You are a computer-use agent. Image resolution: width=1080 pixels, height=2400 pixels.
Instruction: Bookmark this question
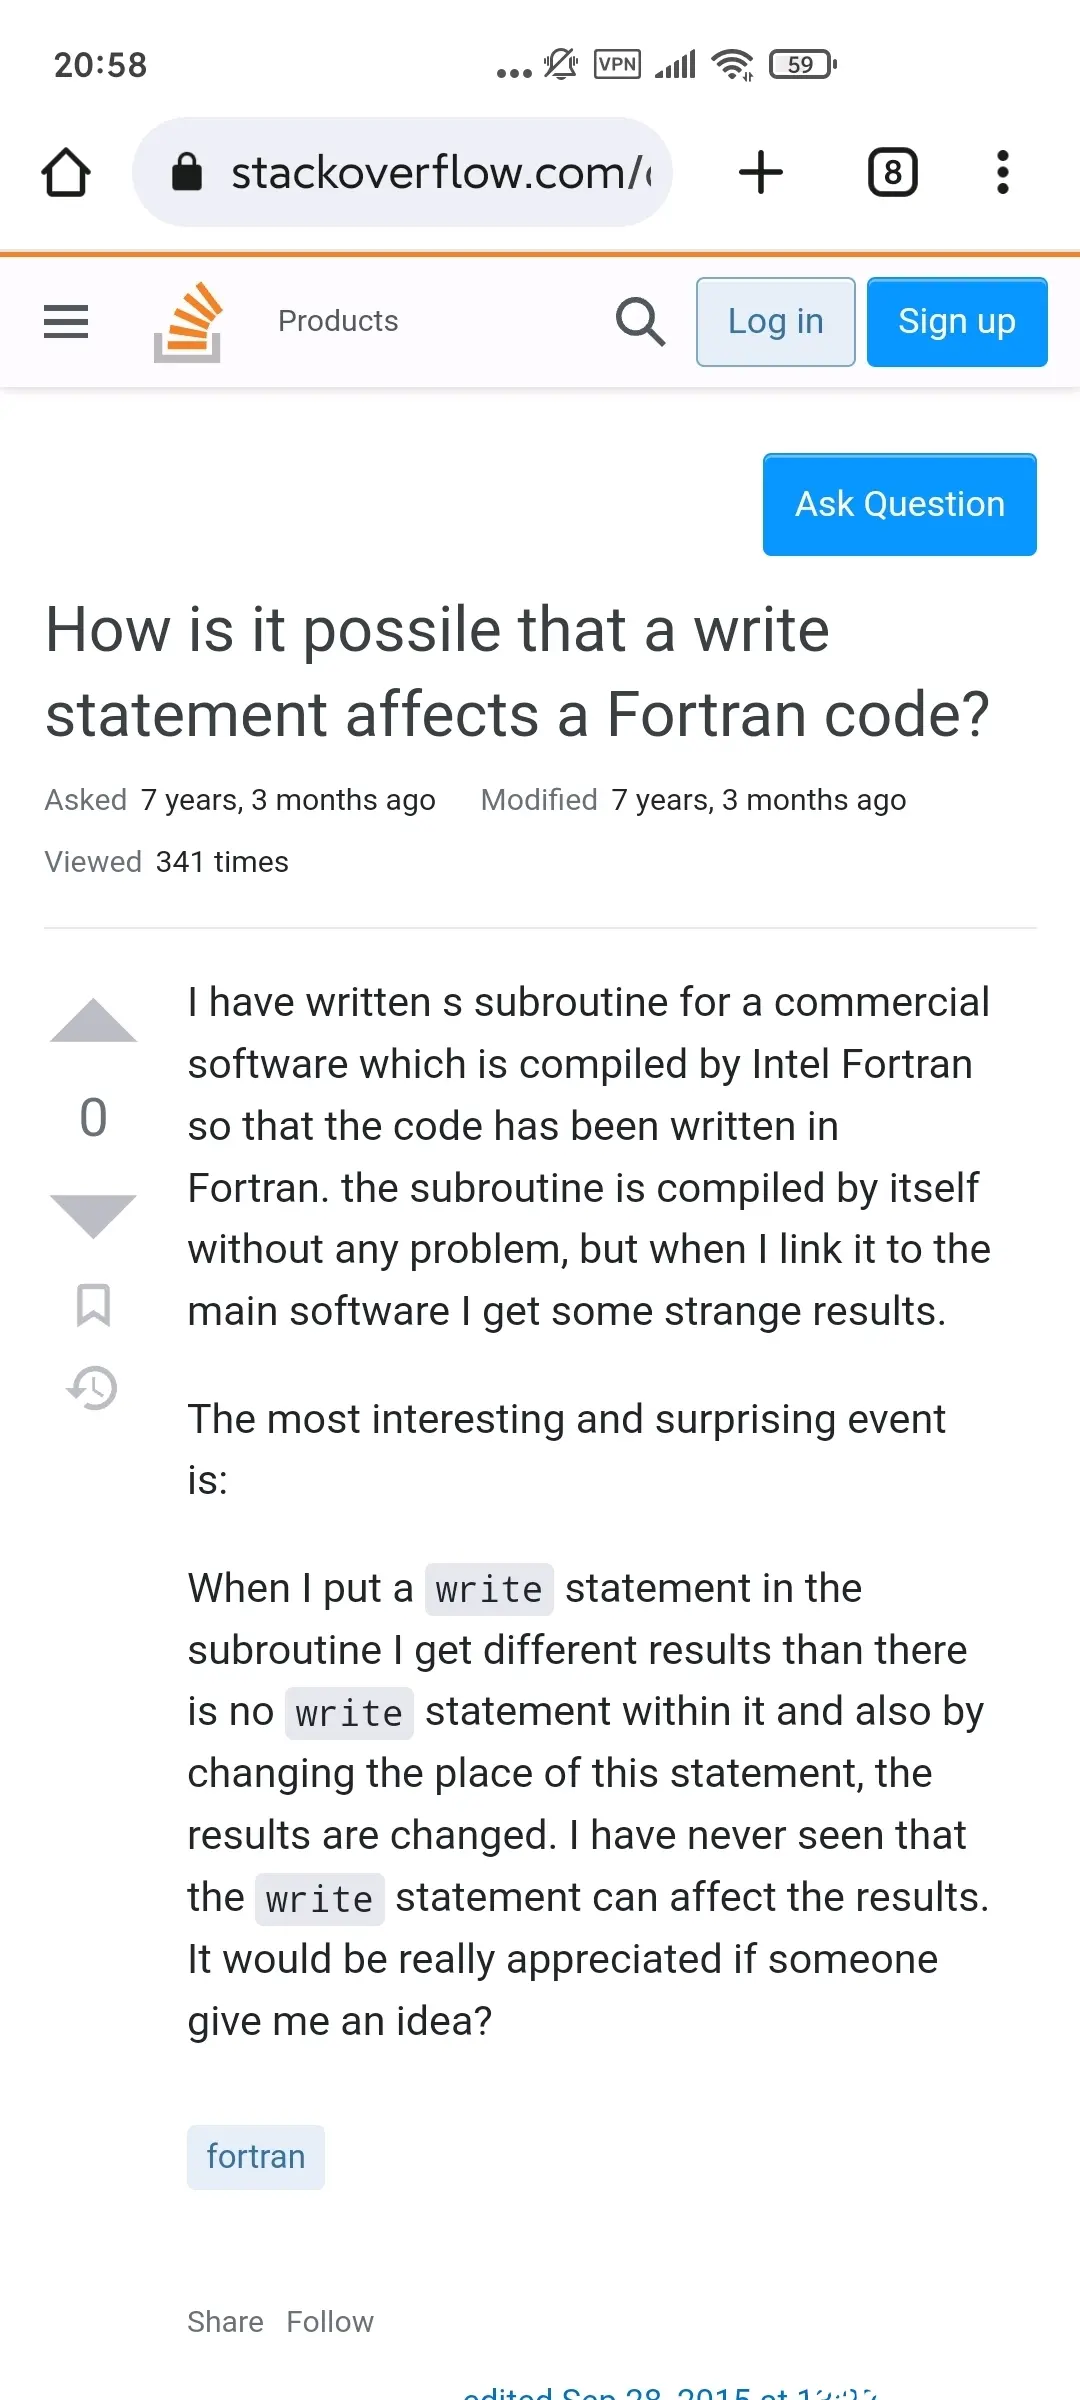[93, 1305]
